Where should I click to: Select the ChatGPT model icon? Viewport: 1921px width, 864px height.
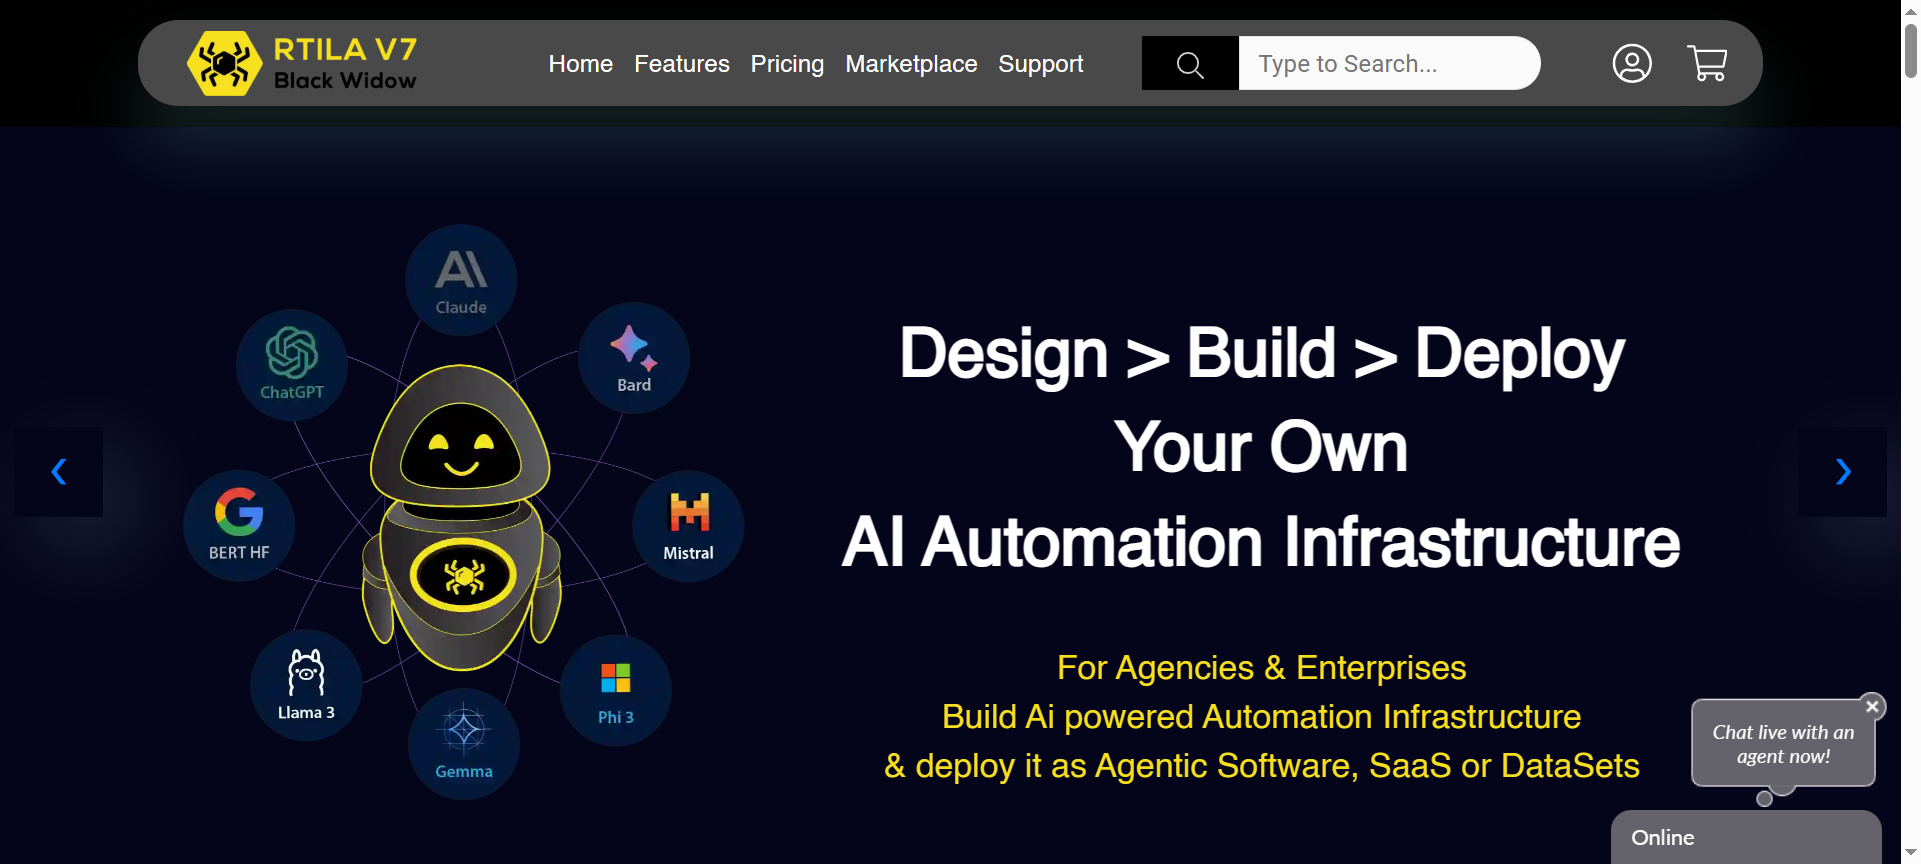pyautogui.click(x=292, y=364)
